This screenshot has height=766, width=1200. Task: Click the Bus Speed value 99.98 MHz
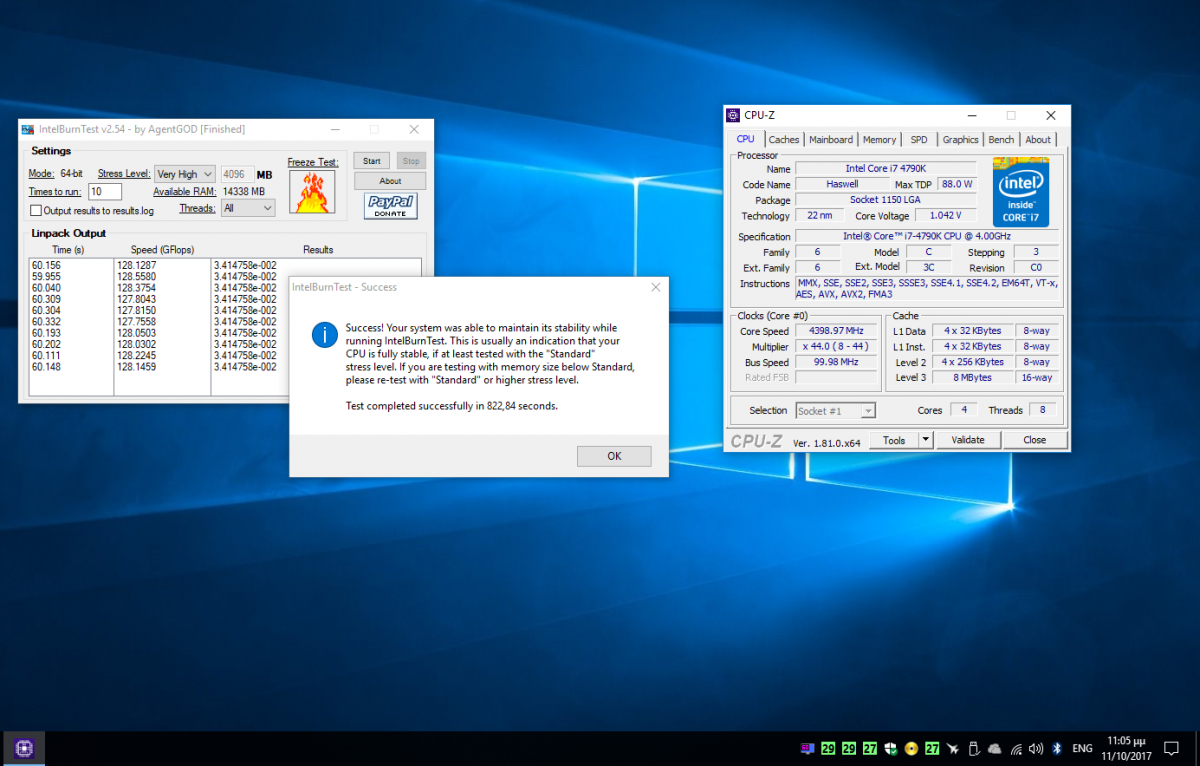(x=837, y=362)
